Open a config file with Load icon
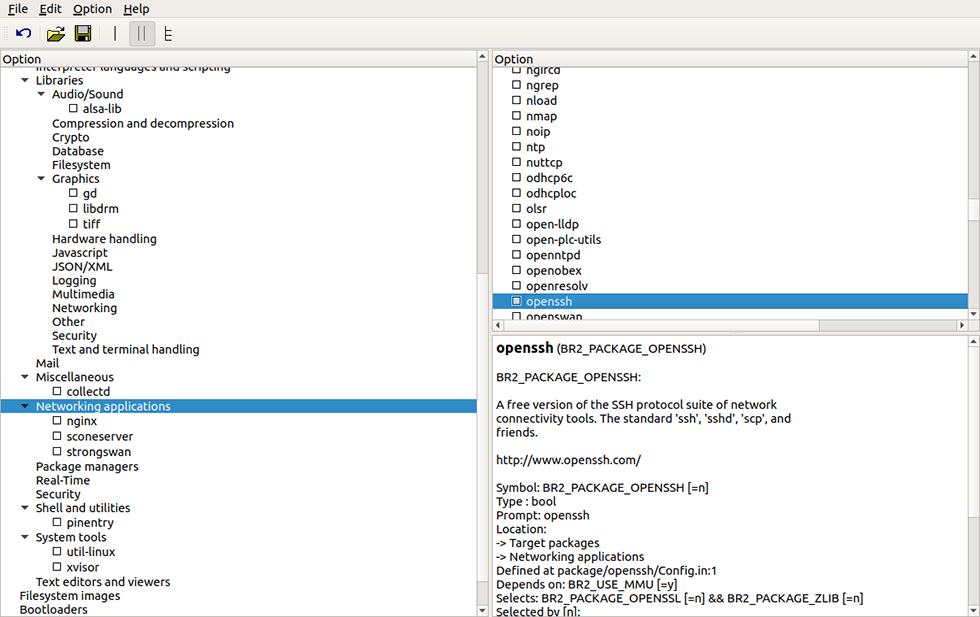Viewport: 980px width, 617px height. [56, 34]
